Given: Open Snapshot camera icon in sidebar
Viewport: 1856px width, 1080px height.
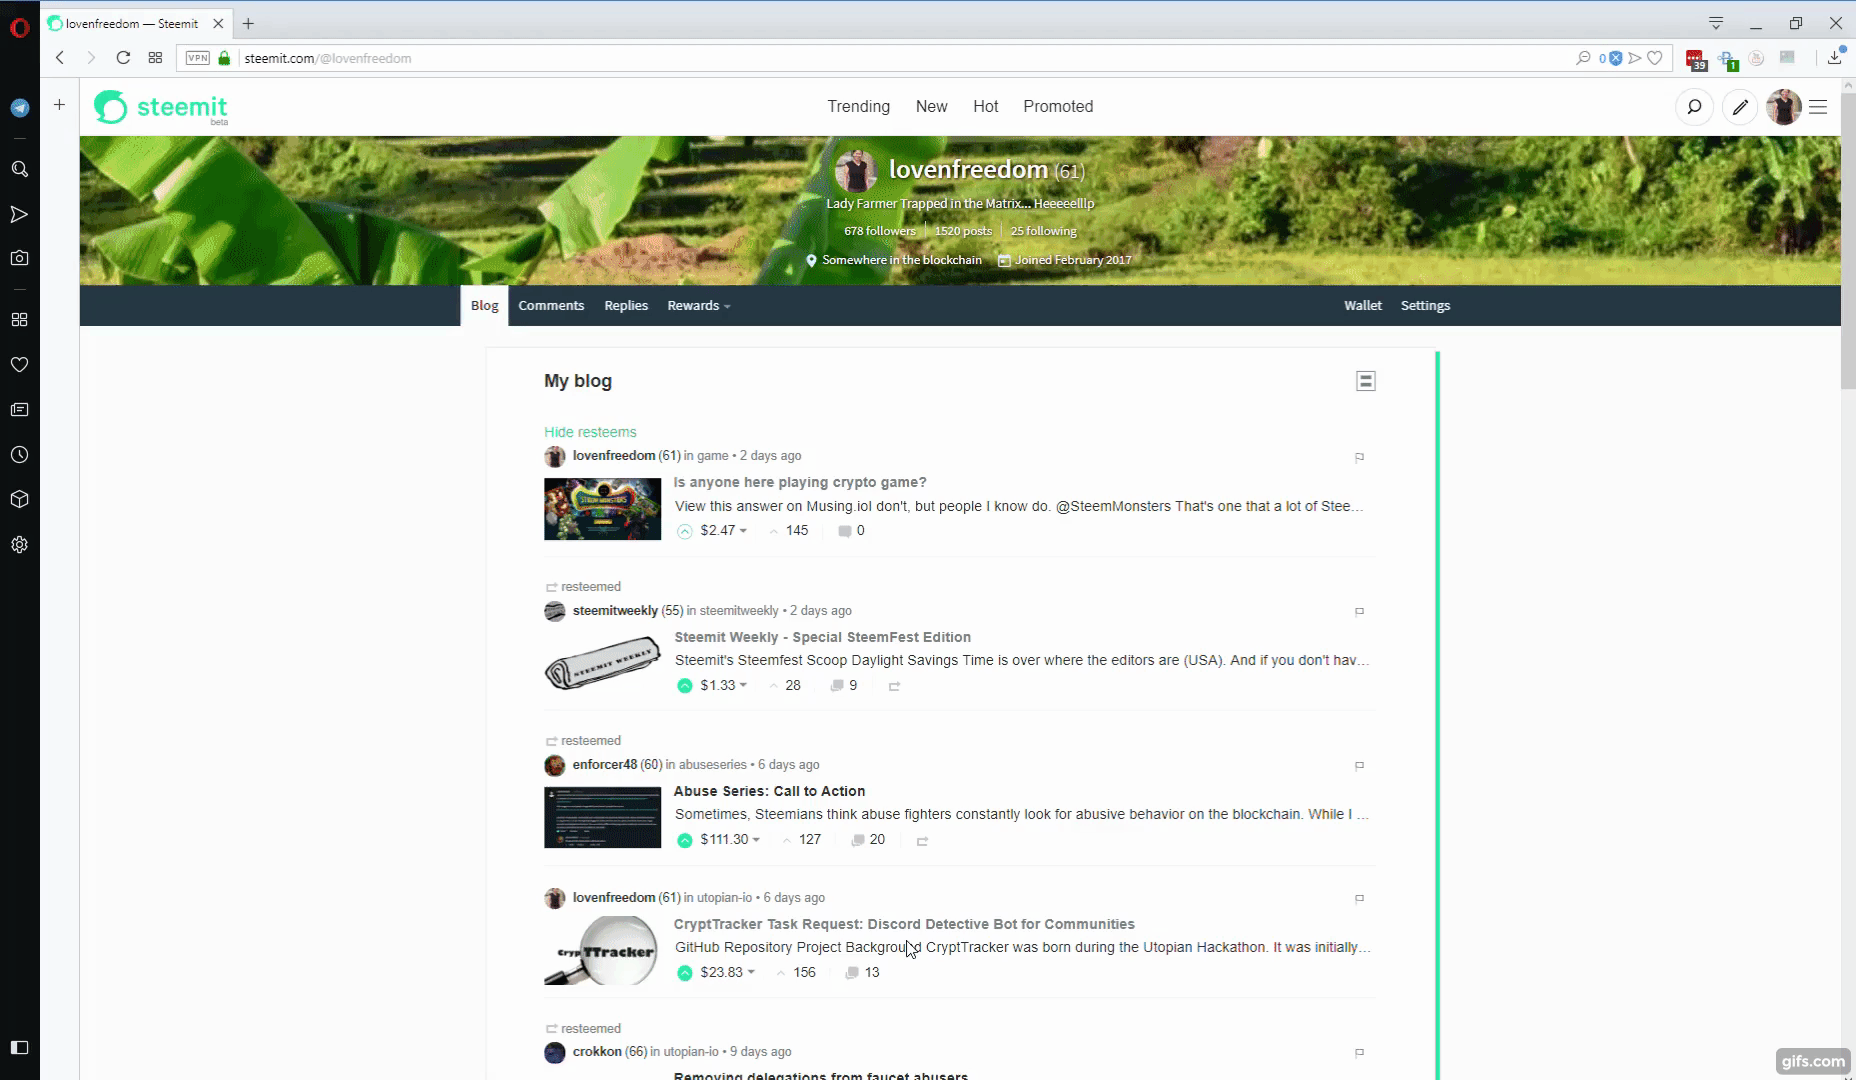Looking at the screenshot, I should click(20, 258).
